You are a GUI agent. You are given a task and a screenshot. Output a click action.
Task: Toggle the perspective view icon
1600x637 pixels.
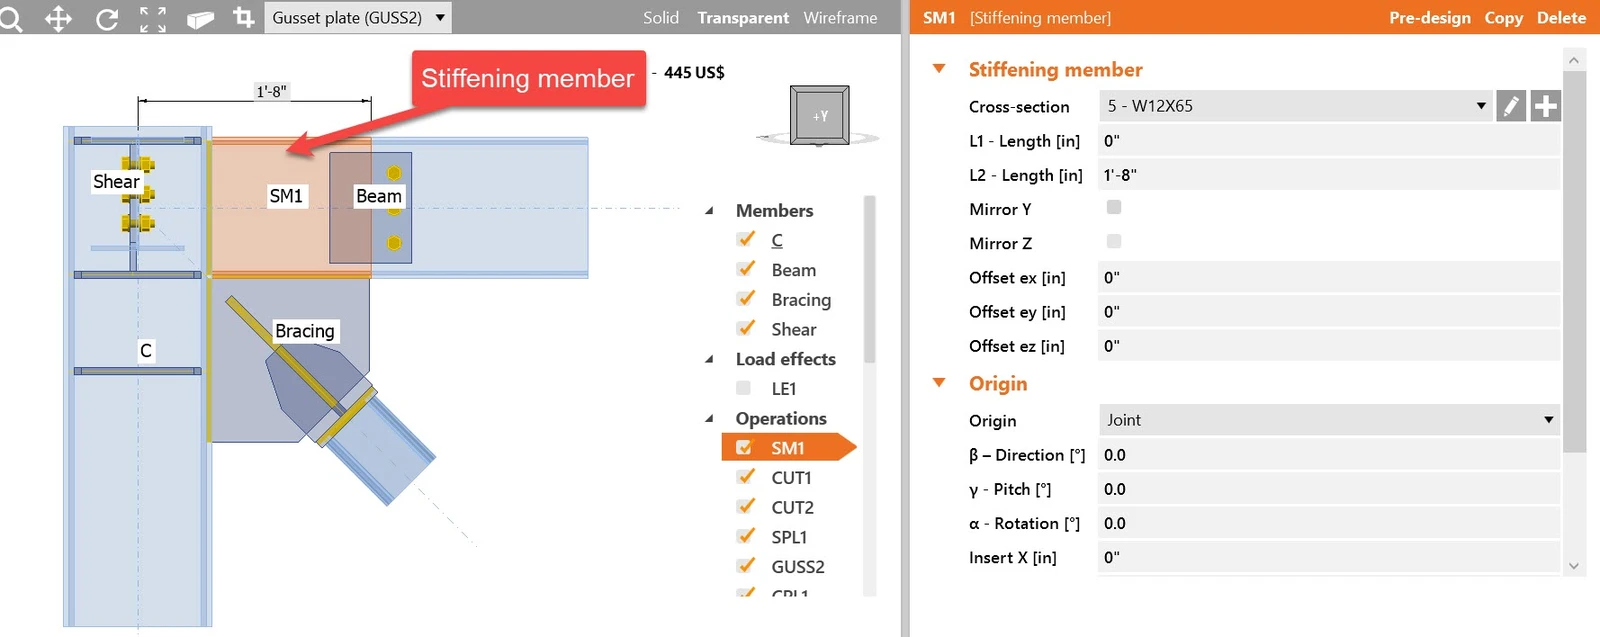click(200, 18)
